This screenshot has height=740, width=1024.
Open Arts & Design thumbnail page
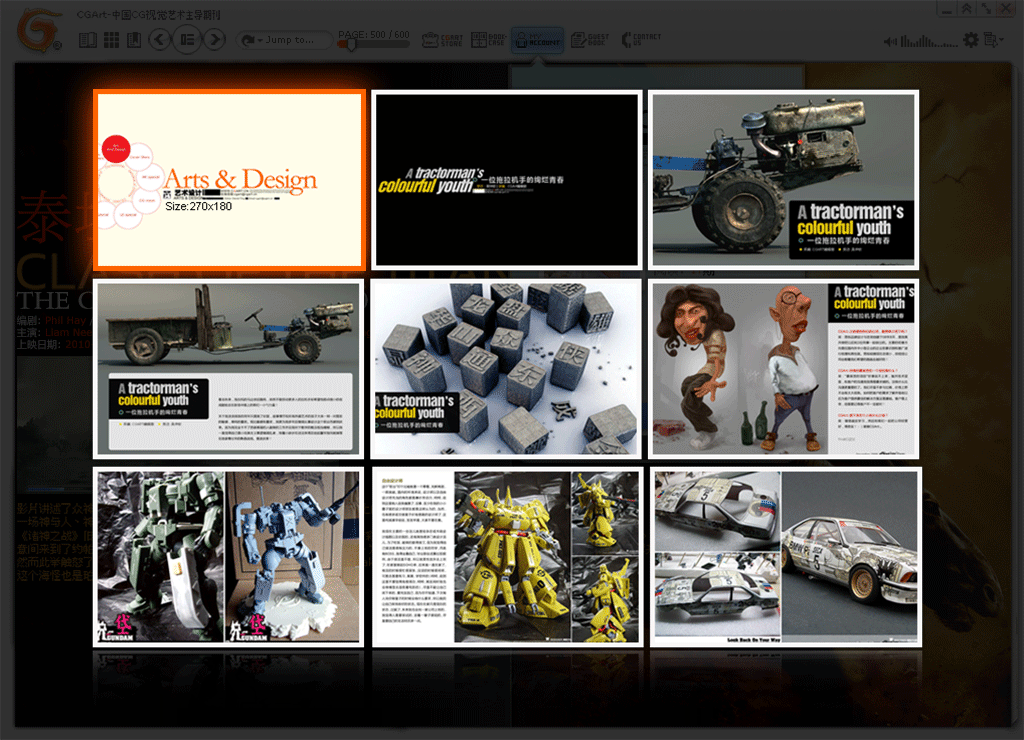229,180
